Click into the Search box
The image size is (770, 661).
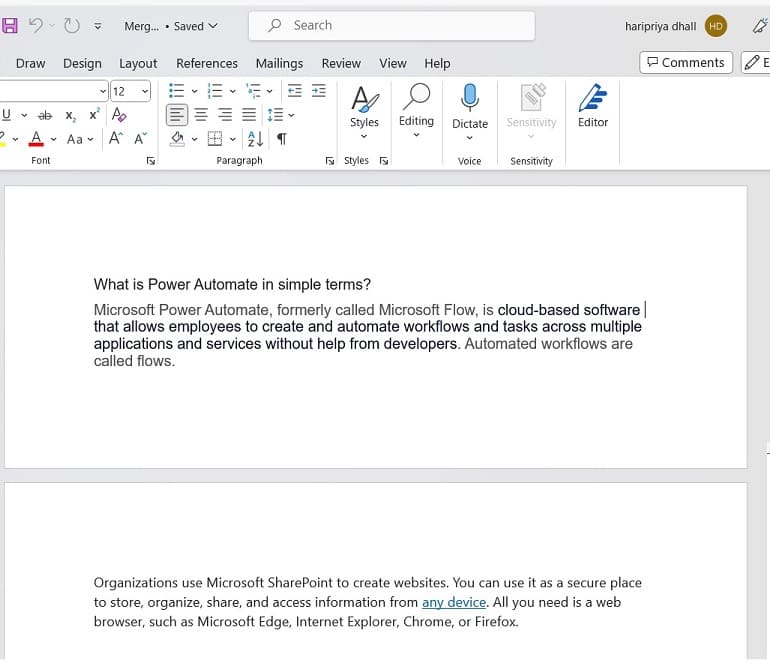click(x=391, y=26)
